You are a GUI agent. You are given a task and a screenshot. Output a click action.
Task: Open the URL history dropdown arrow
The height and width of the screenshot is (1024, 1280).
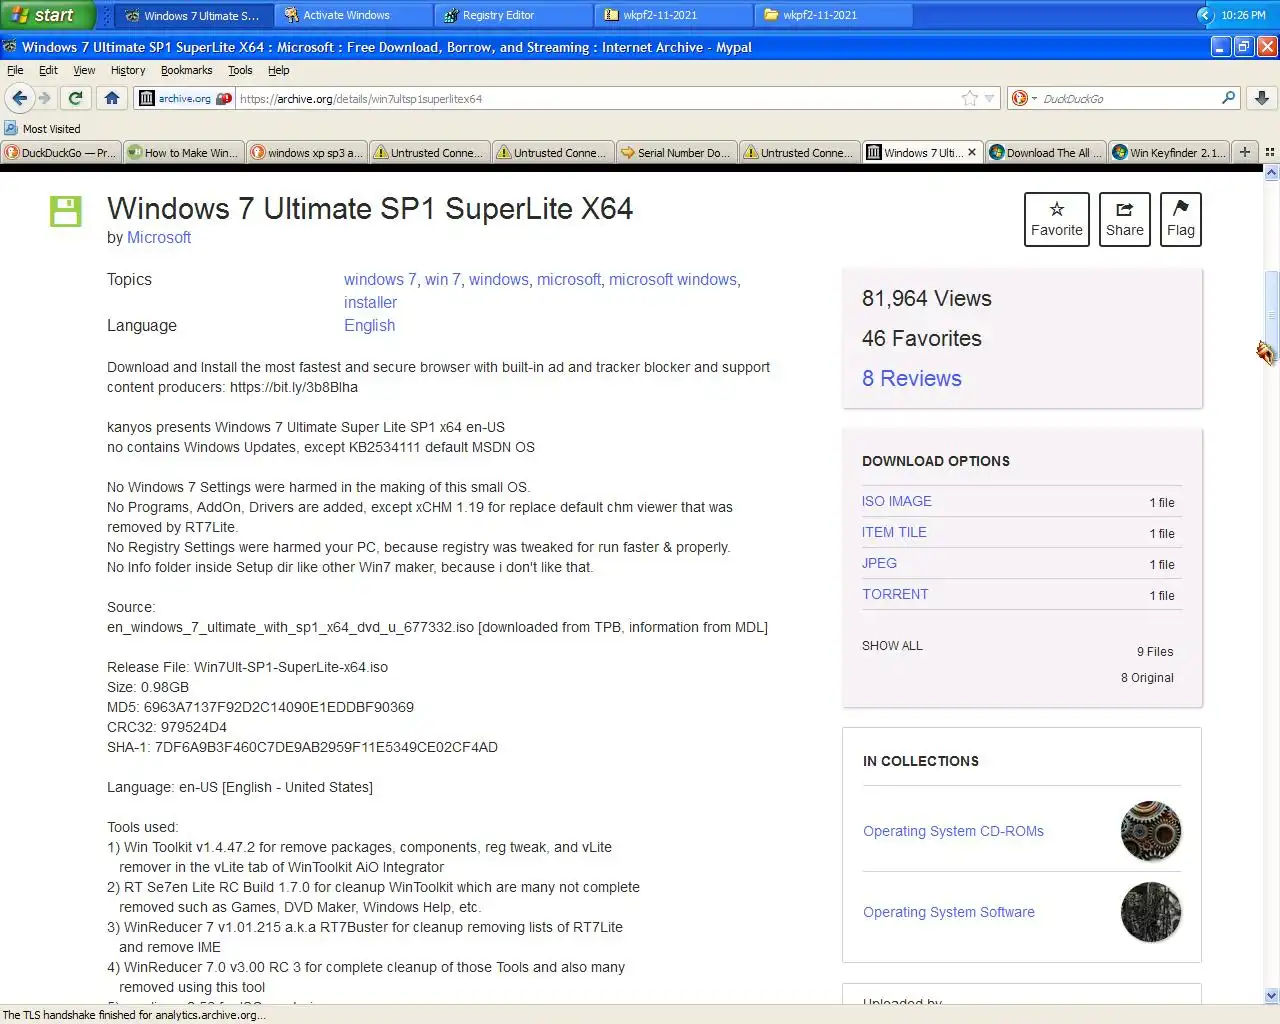coord(989,98)
